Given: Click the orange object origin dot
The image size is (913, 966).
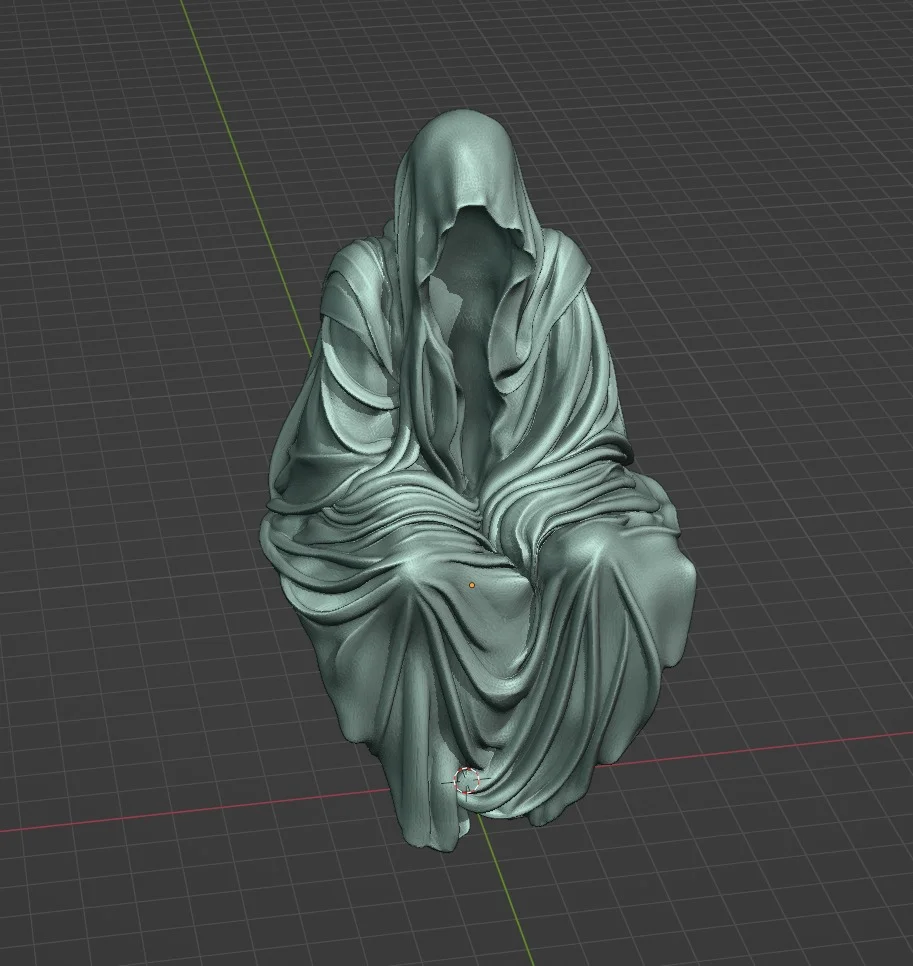Looking at the screenshot, I should pos(472,585).
